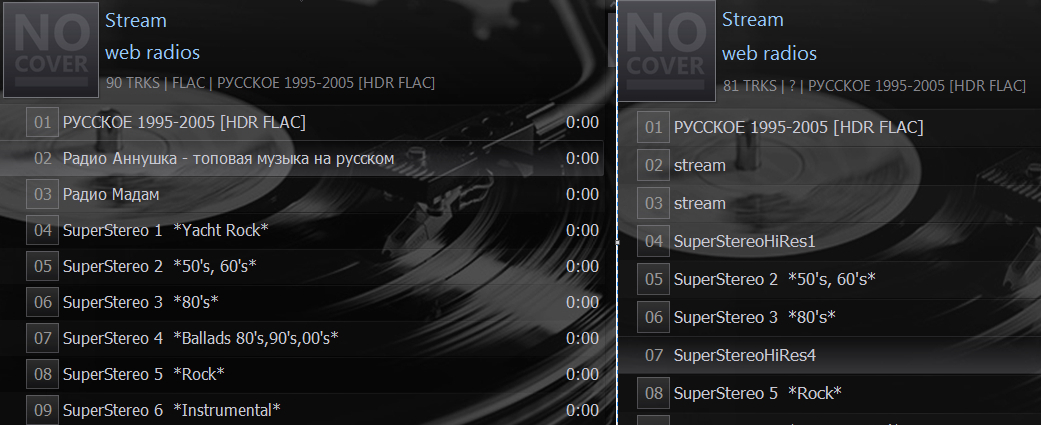Click the NO COVER thumbnail in left playlist
This screenshot has height=425, width=1041.
(51, 50)
